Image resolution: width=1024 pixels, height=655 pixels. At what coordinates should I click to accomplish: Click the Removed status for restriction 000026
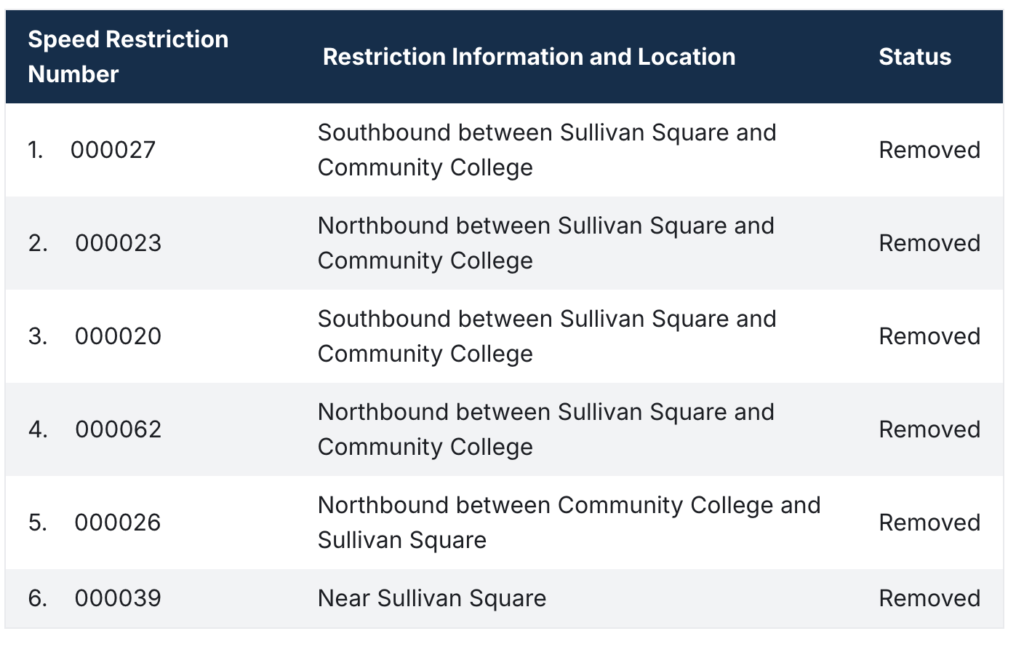(x=929, y=522)
